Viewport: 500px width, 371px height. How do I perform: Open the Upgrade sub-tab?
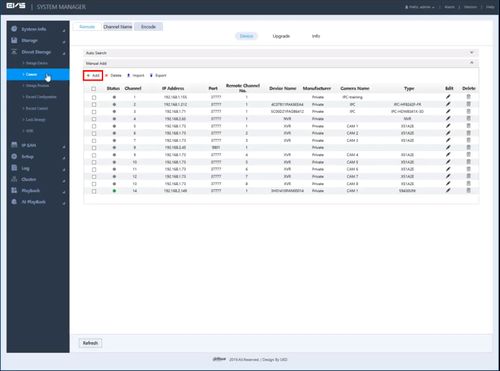pyautogui.click(x=281, y=36)
